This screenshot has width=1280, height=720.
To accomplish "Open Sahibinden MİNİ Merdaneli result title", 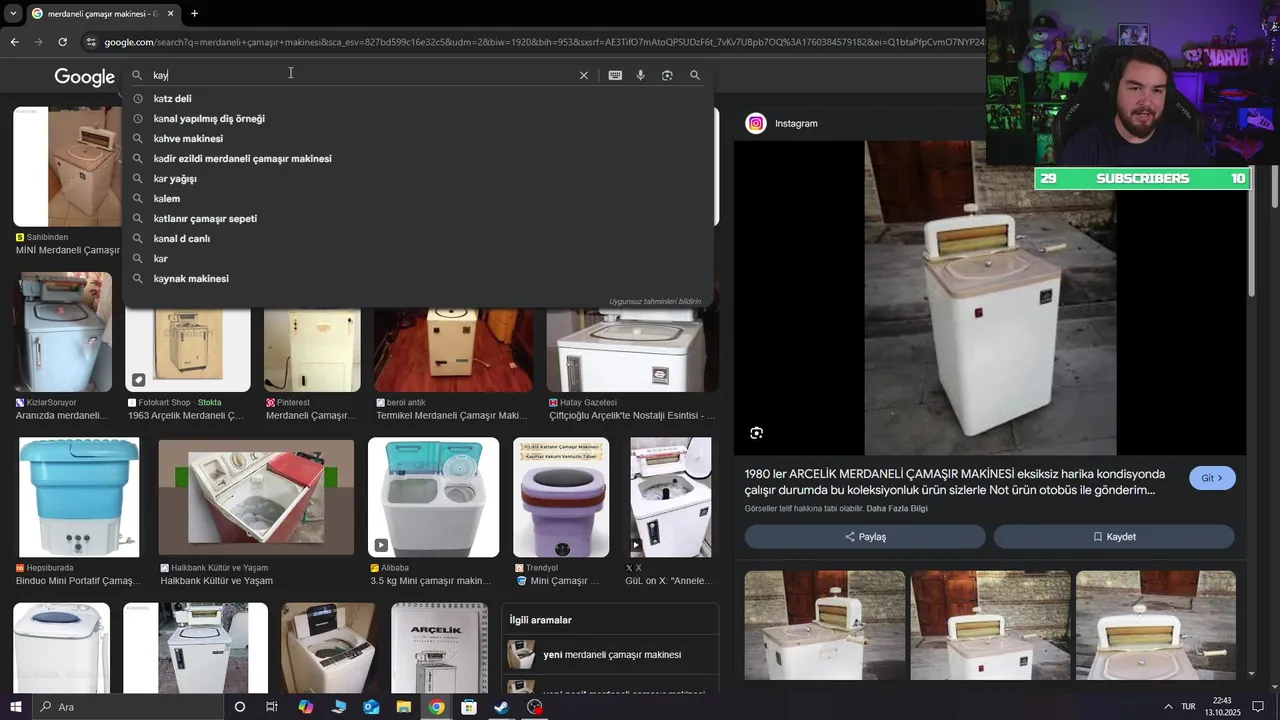I will point(68,251).
